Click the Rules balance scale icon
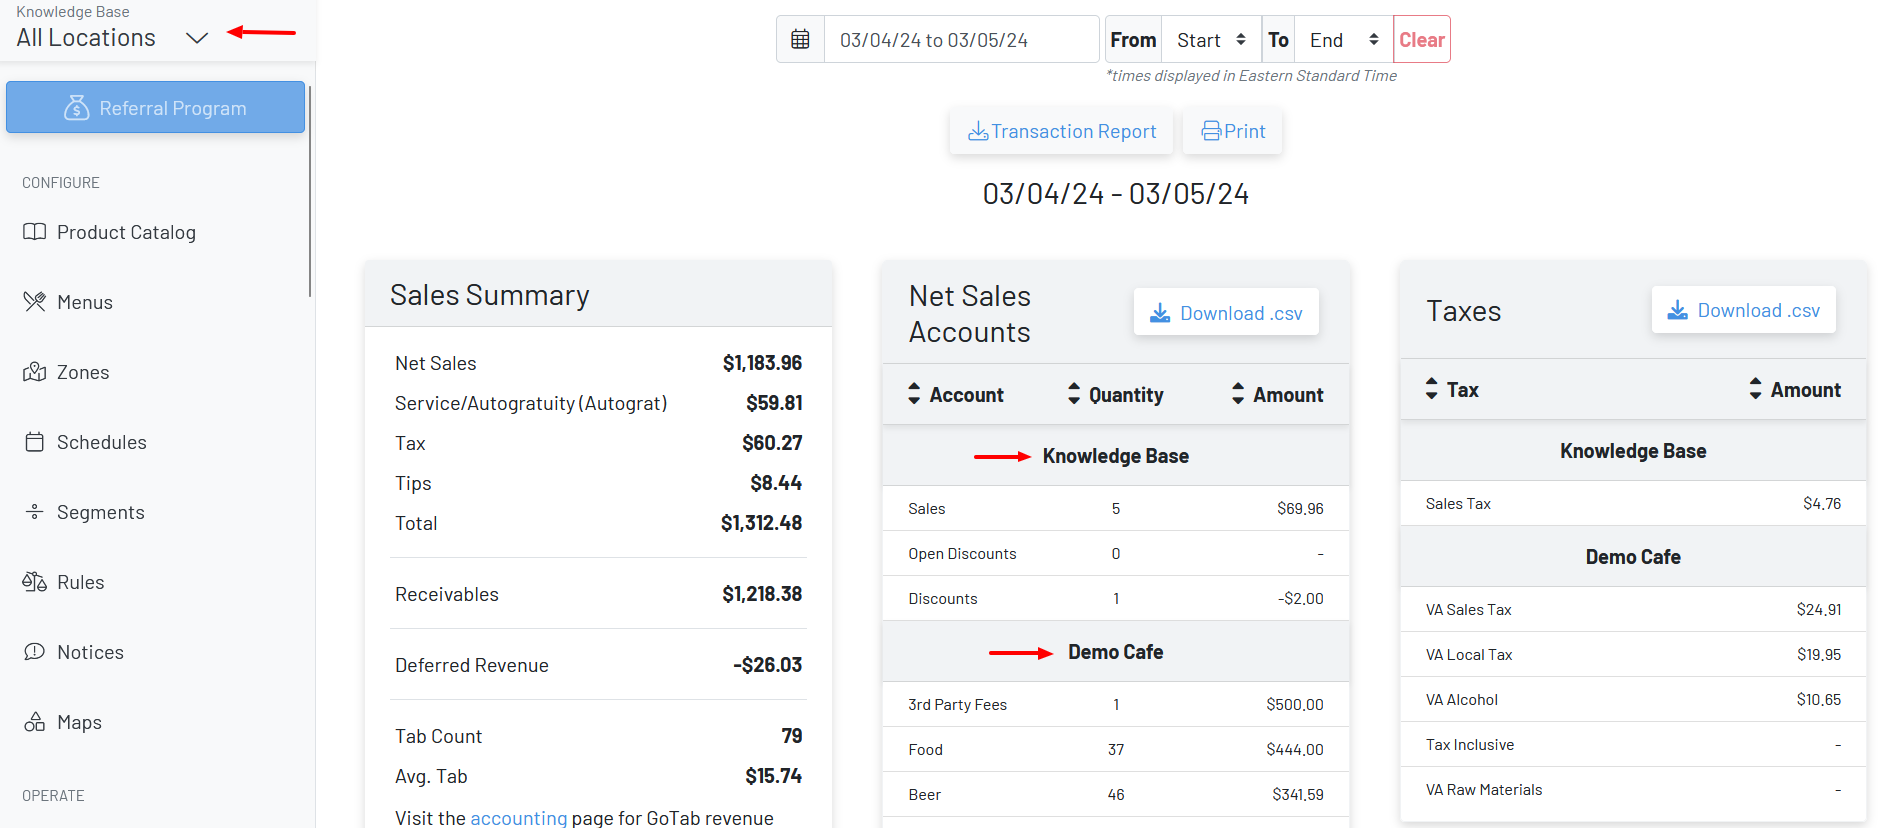 (x=35, y=582)
